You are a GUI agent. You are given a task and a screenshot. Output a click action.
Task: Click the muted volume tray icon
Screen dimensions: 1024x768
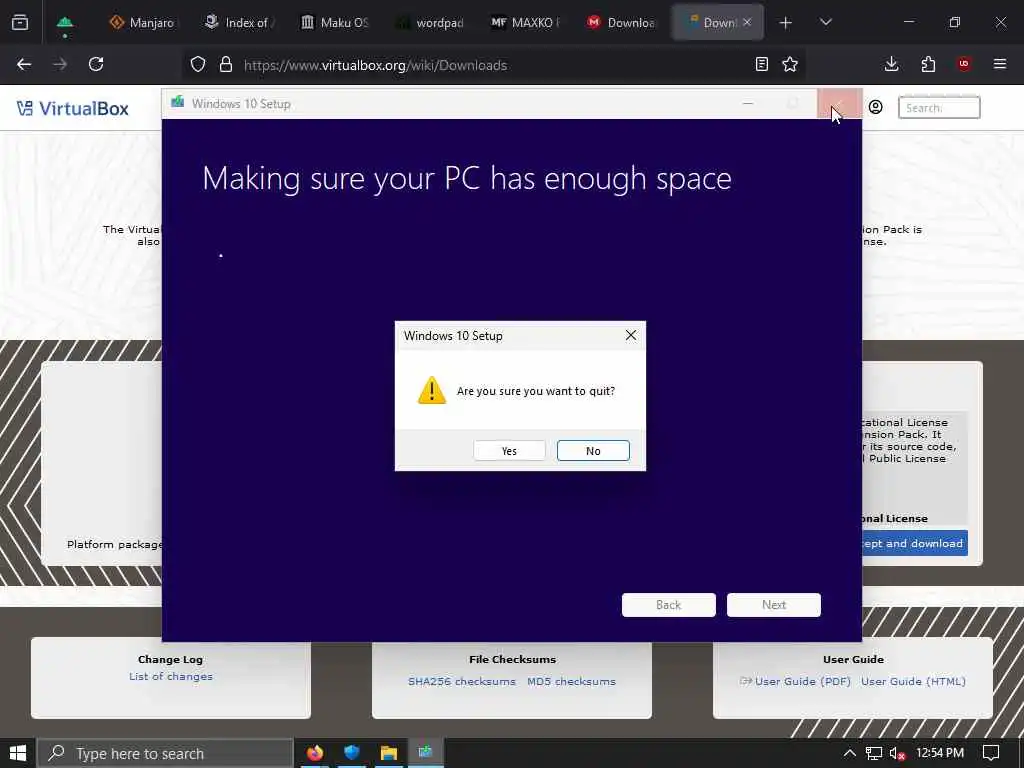[x=898, y=754]
